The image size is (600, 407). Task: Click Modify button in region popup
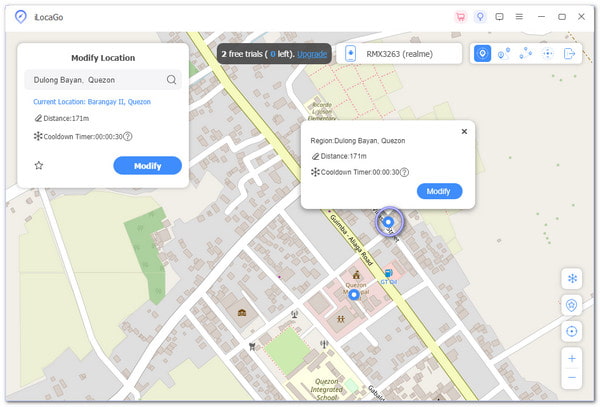tap(439, 191)
